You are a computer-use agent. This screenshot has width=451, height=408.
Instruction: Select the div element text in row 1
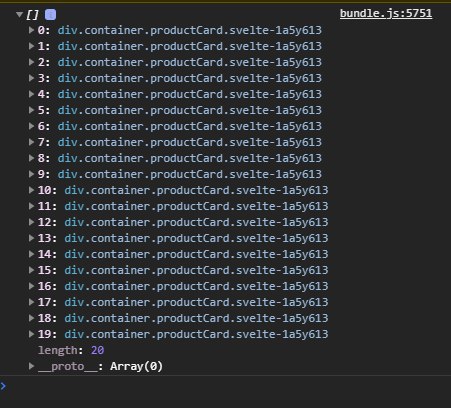coord(190,46)
